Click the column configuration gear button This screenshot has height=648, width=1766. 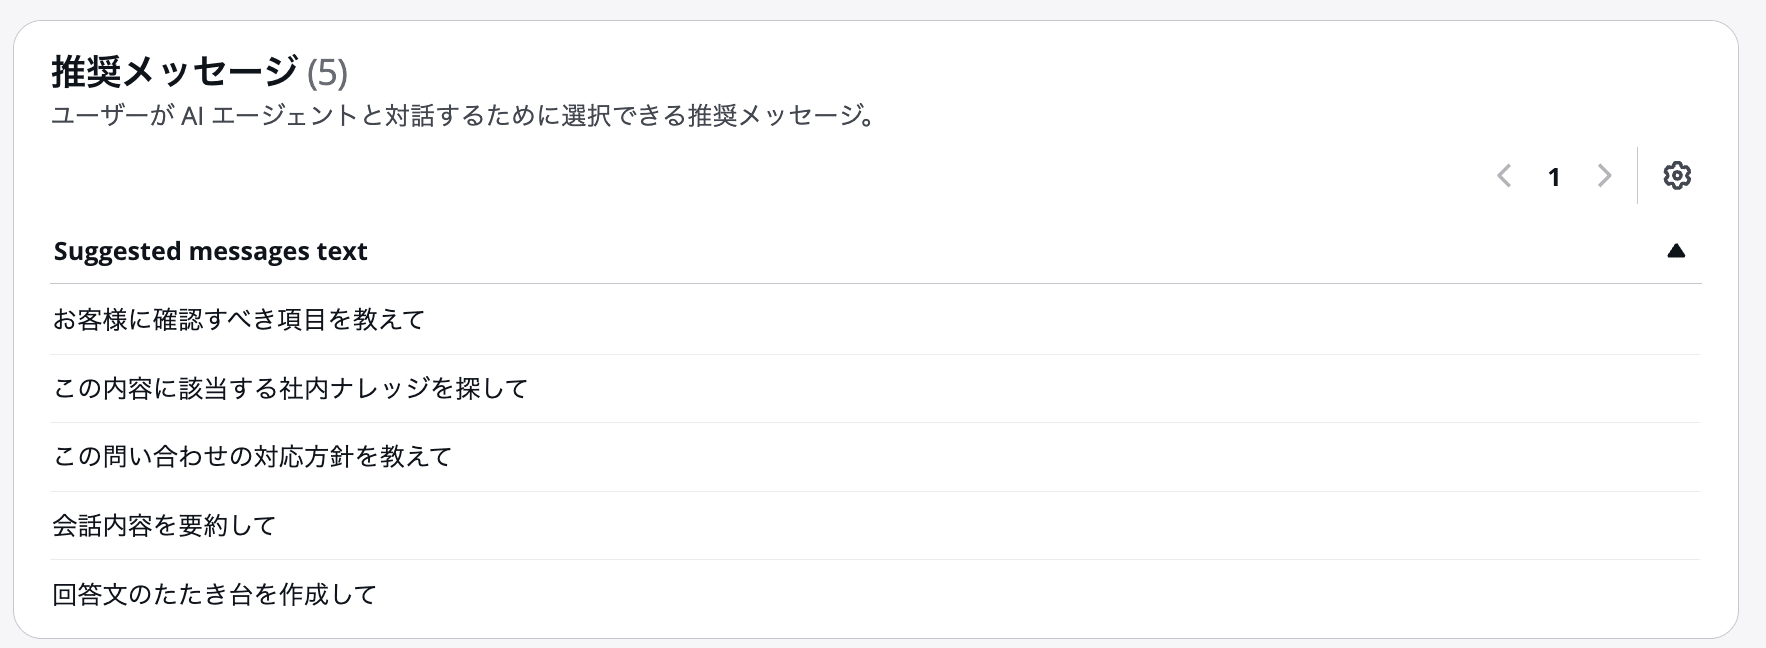[x=1677, y=175]
